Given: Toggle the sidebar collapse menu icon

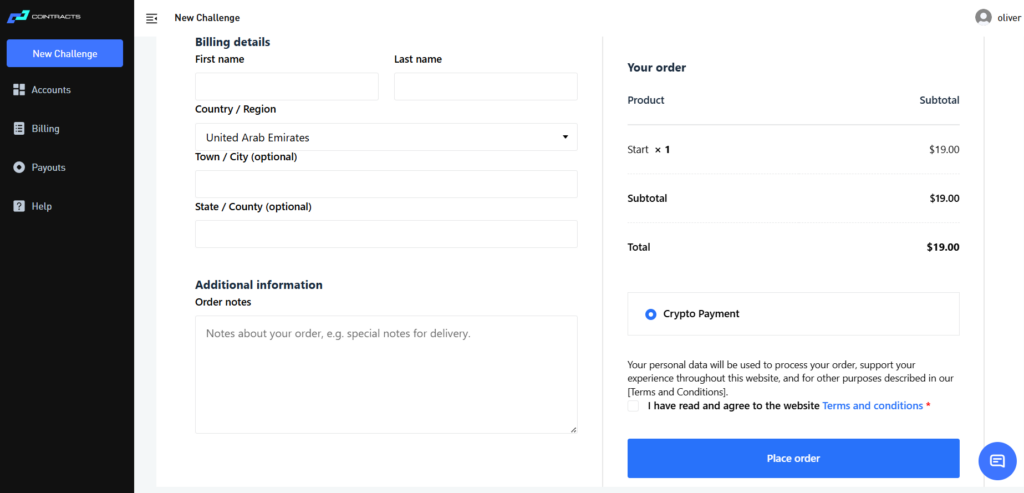Looking at the screenshot, I should coord(152,18).
